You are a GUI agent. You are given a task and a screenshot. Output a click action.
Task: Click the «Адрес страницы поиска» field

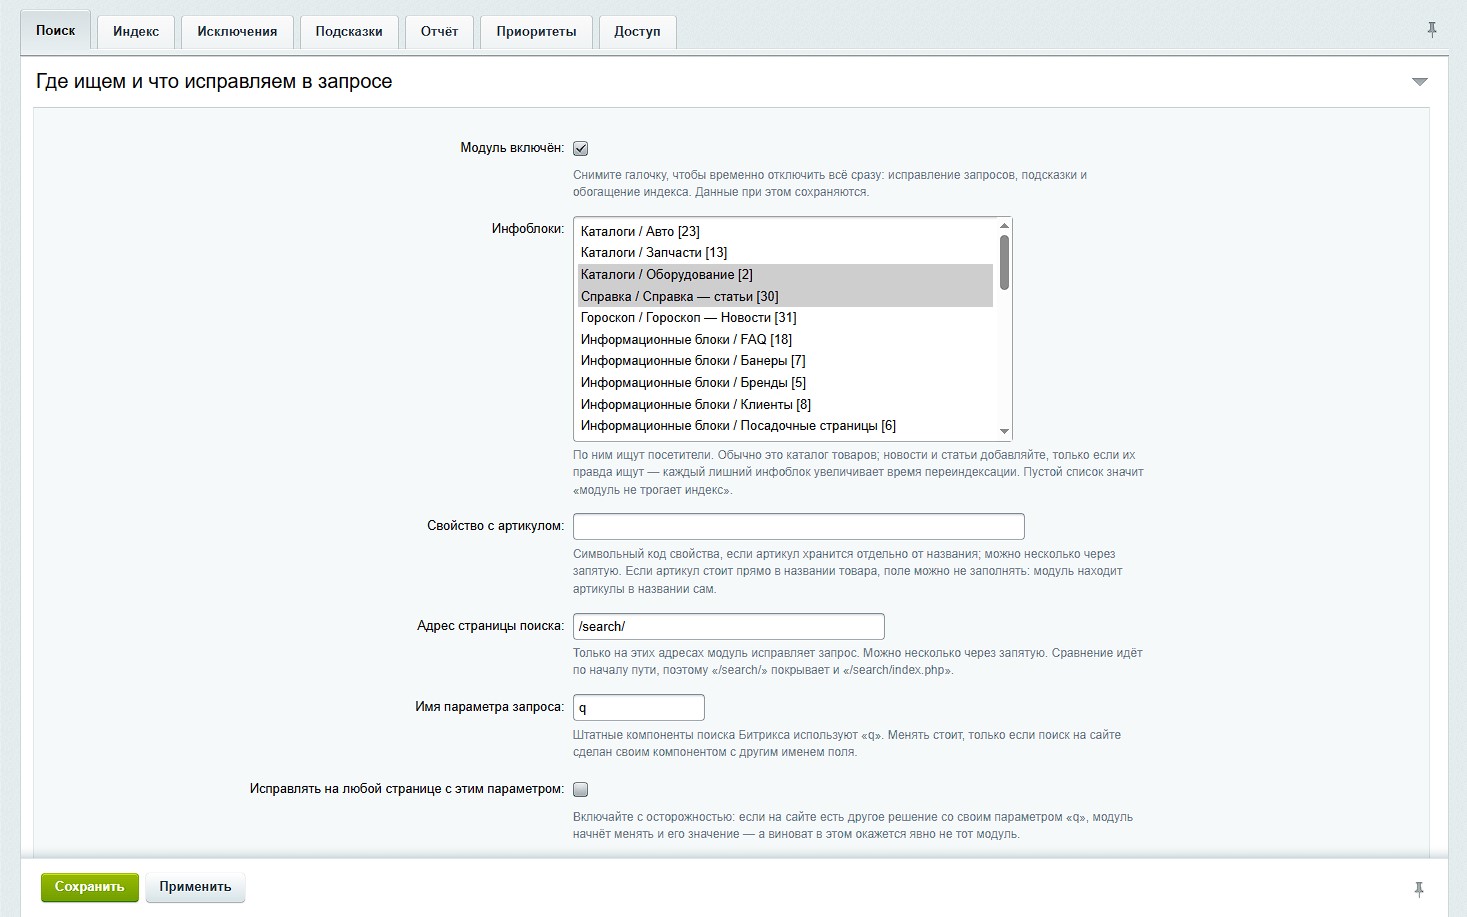[x=728, y=626]
